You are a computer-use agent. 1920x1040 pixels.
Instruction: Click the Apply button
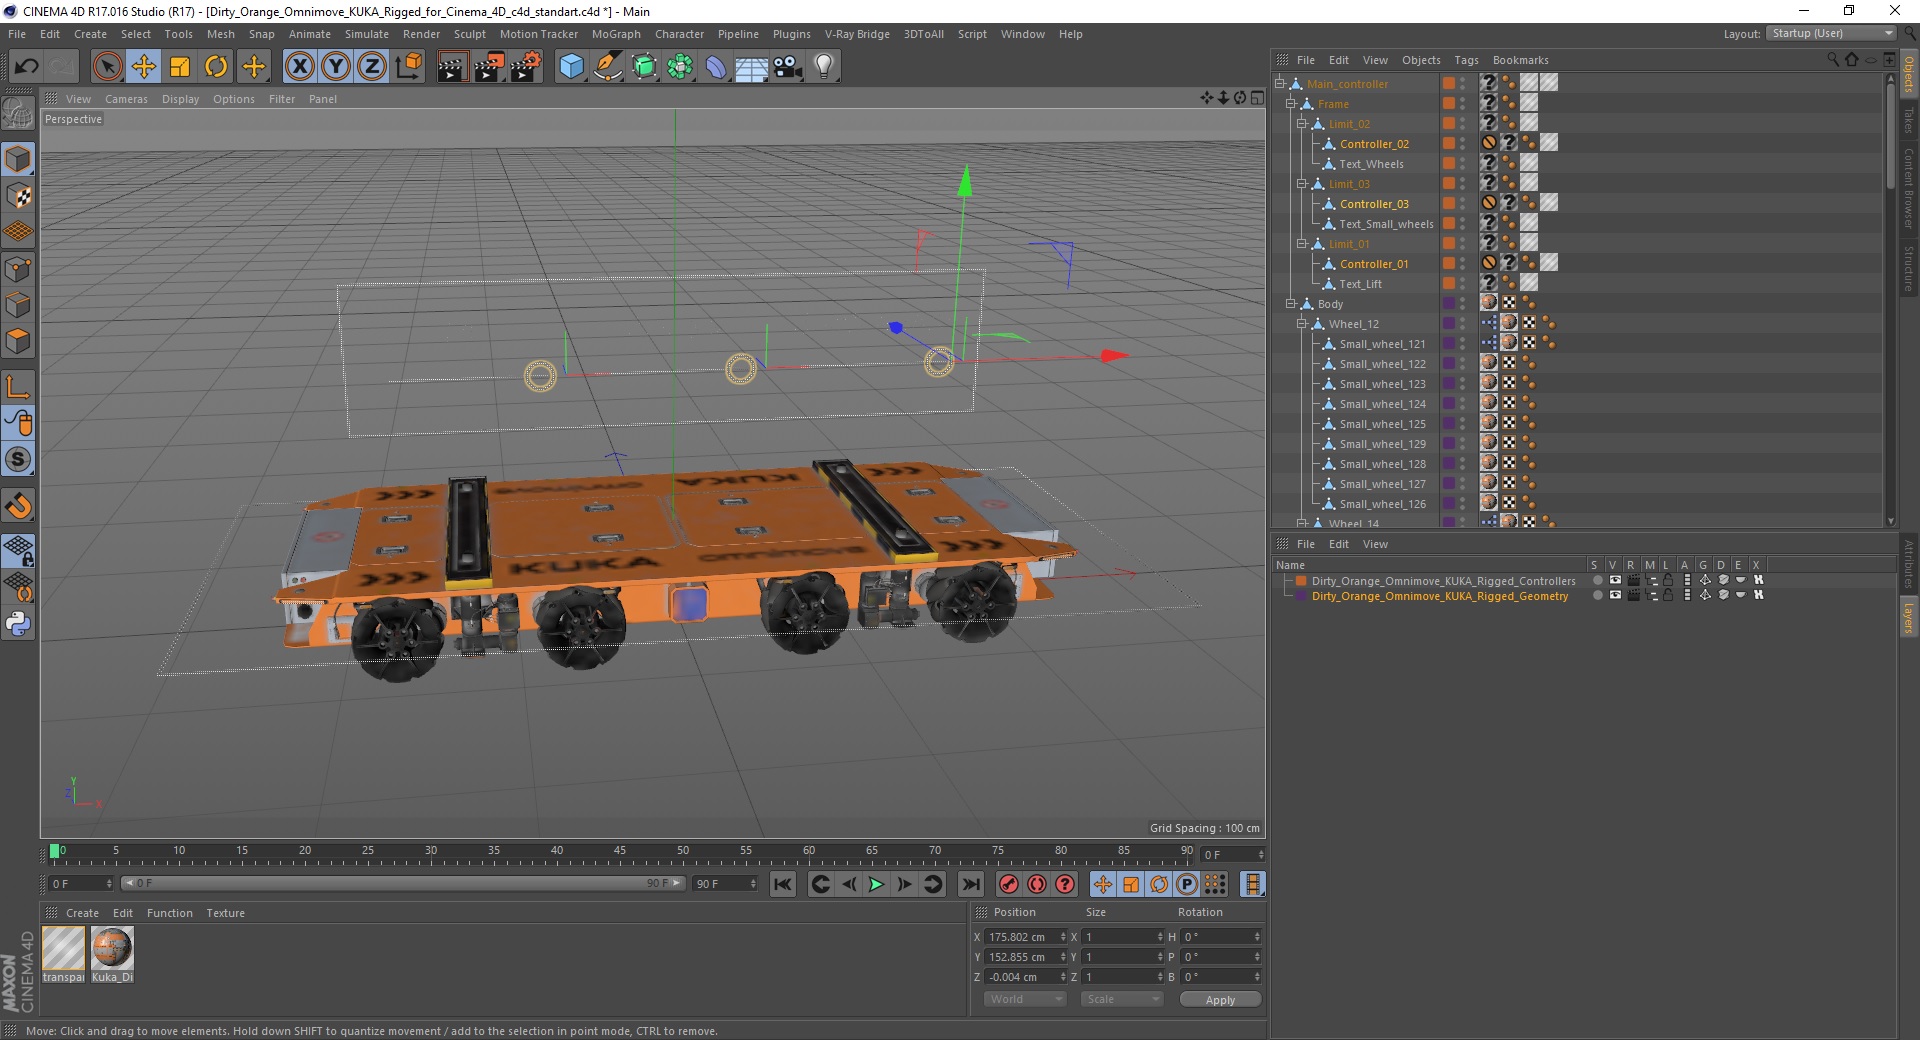pyautogui.click(x=1220, y=999)
